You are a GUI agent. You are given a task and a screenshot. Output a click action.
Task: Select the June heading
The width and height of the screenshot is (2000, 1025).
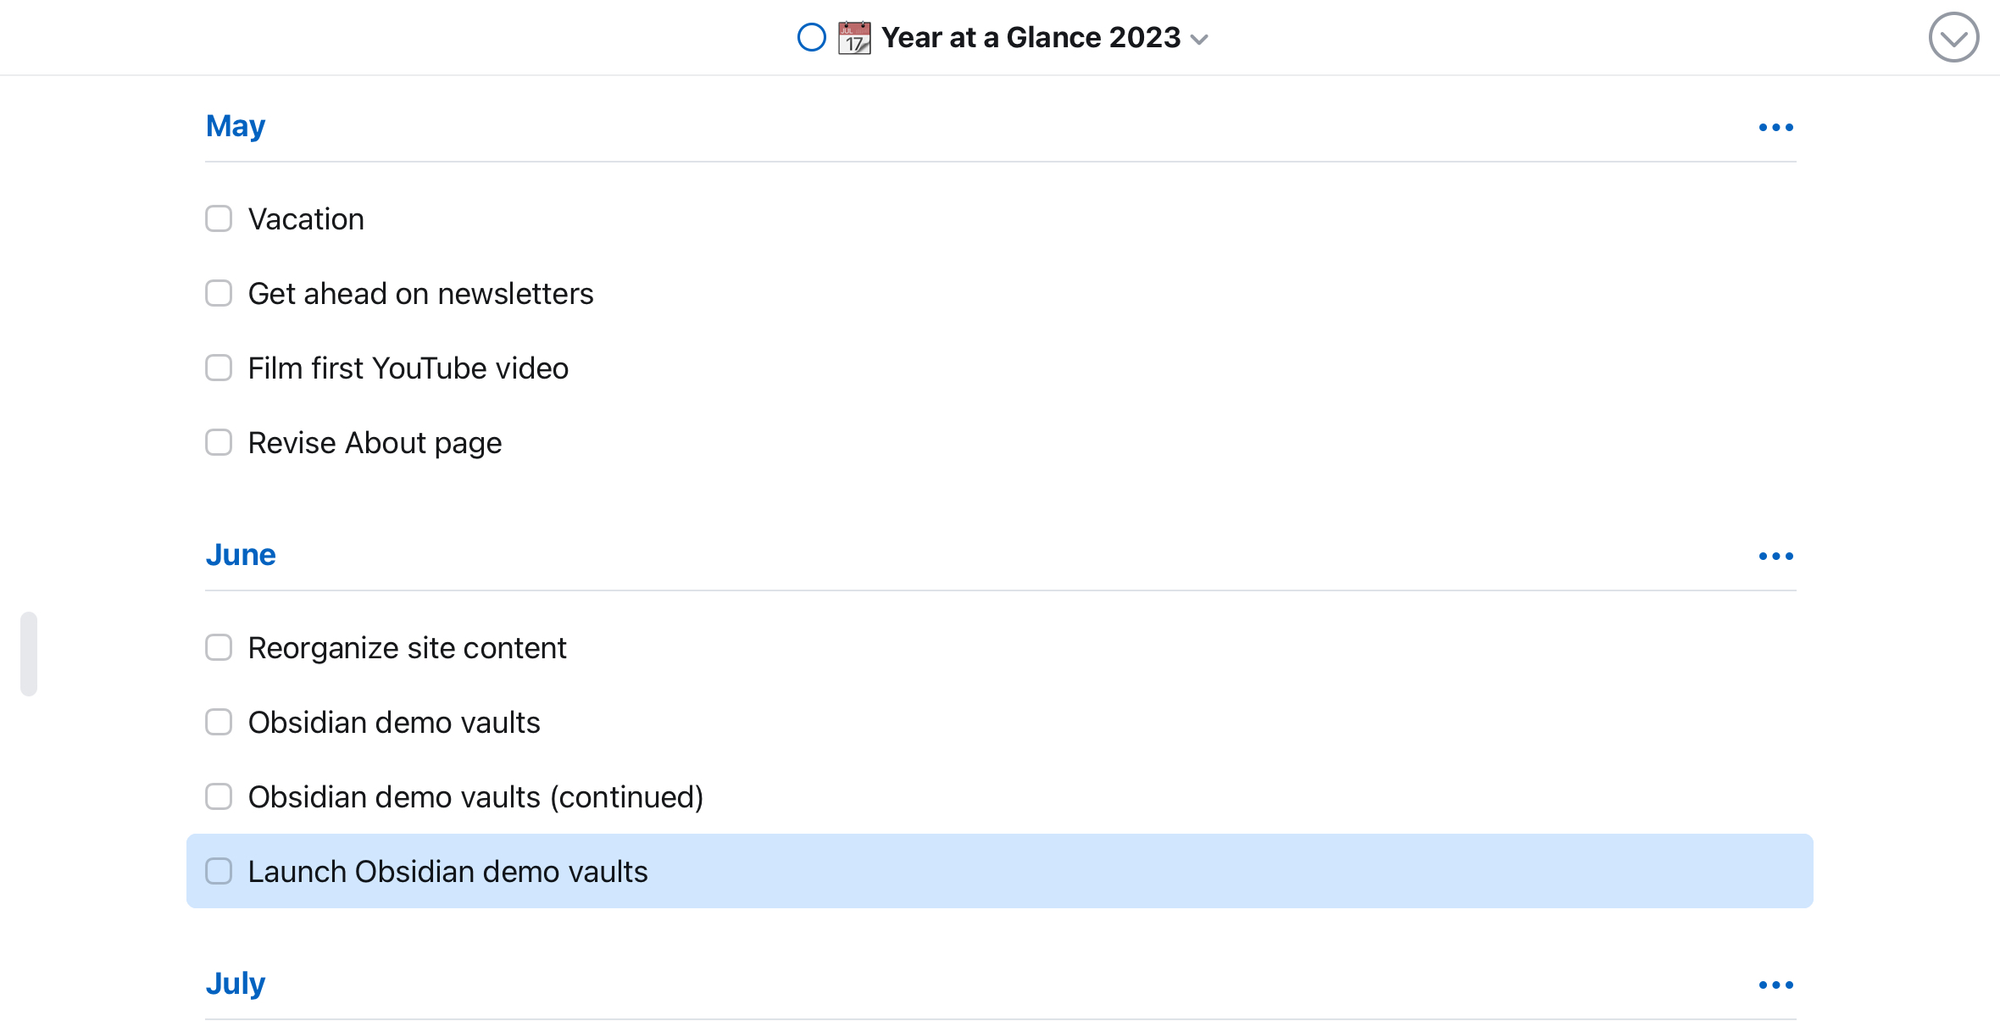(240, 555)
